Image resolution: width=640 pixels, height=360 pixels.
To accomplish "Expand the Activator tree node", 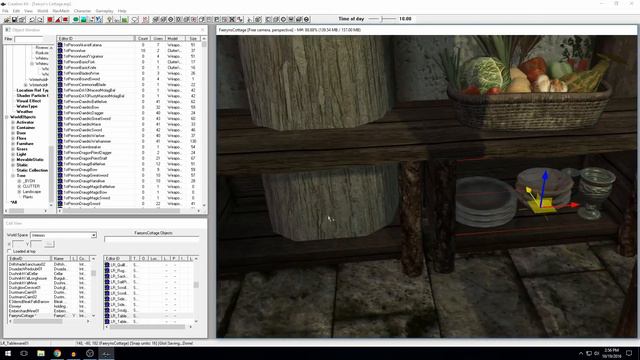I will click(x=13, y=122).
